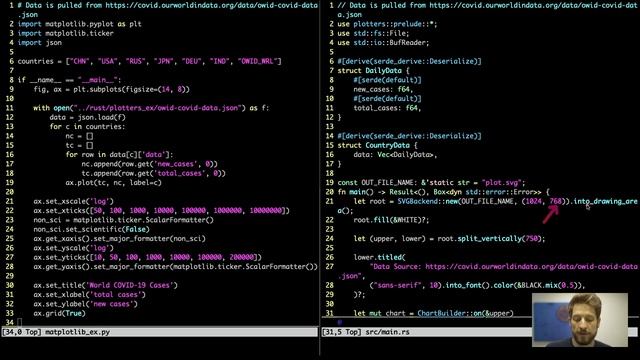Click the 'total_cases: f64,' field

click(387, 108)
